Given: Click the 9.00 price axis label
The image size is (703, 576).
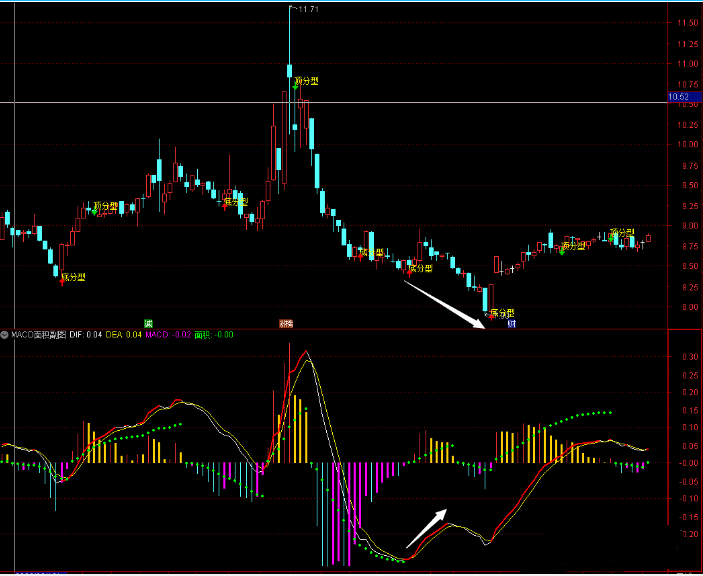Looking at the screenshot, I should point(690,226).
